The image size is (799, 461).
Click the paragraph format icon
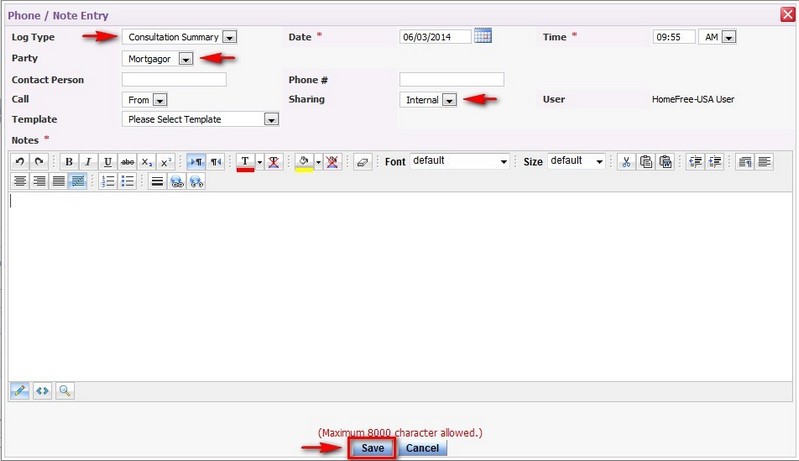click(x=744, y=162)
